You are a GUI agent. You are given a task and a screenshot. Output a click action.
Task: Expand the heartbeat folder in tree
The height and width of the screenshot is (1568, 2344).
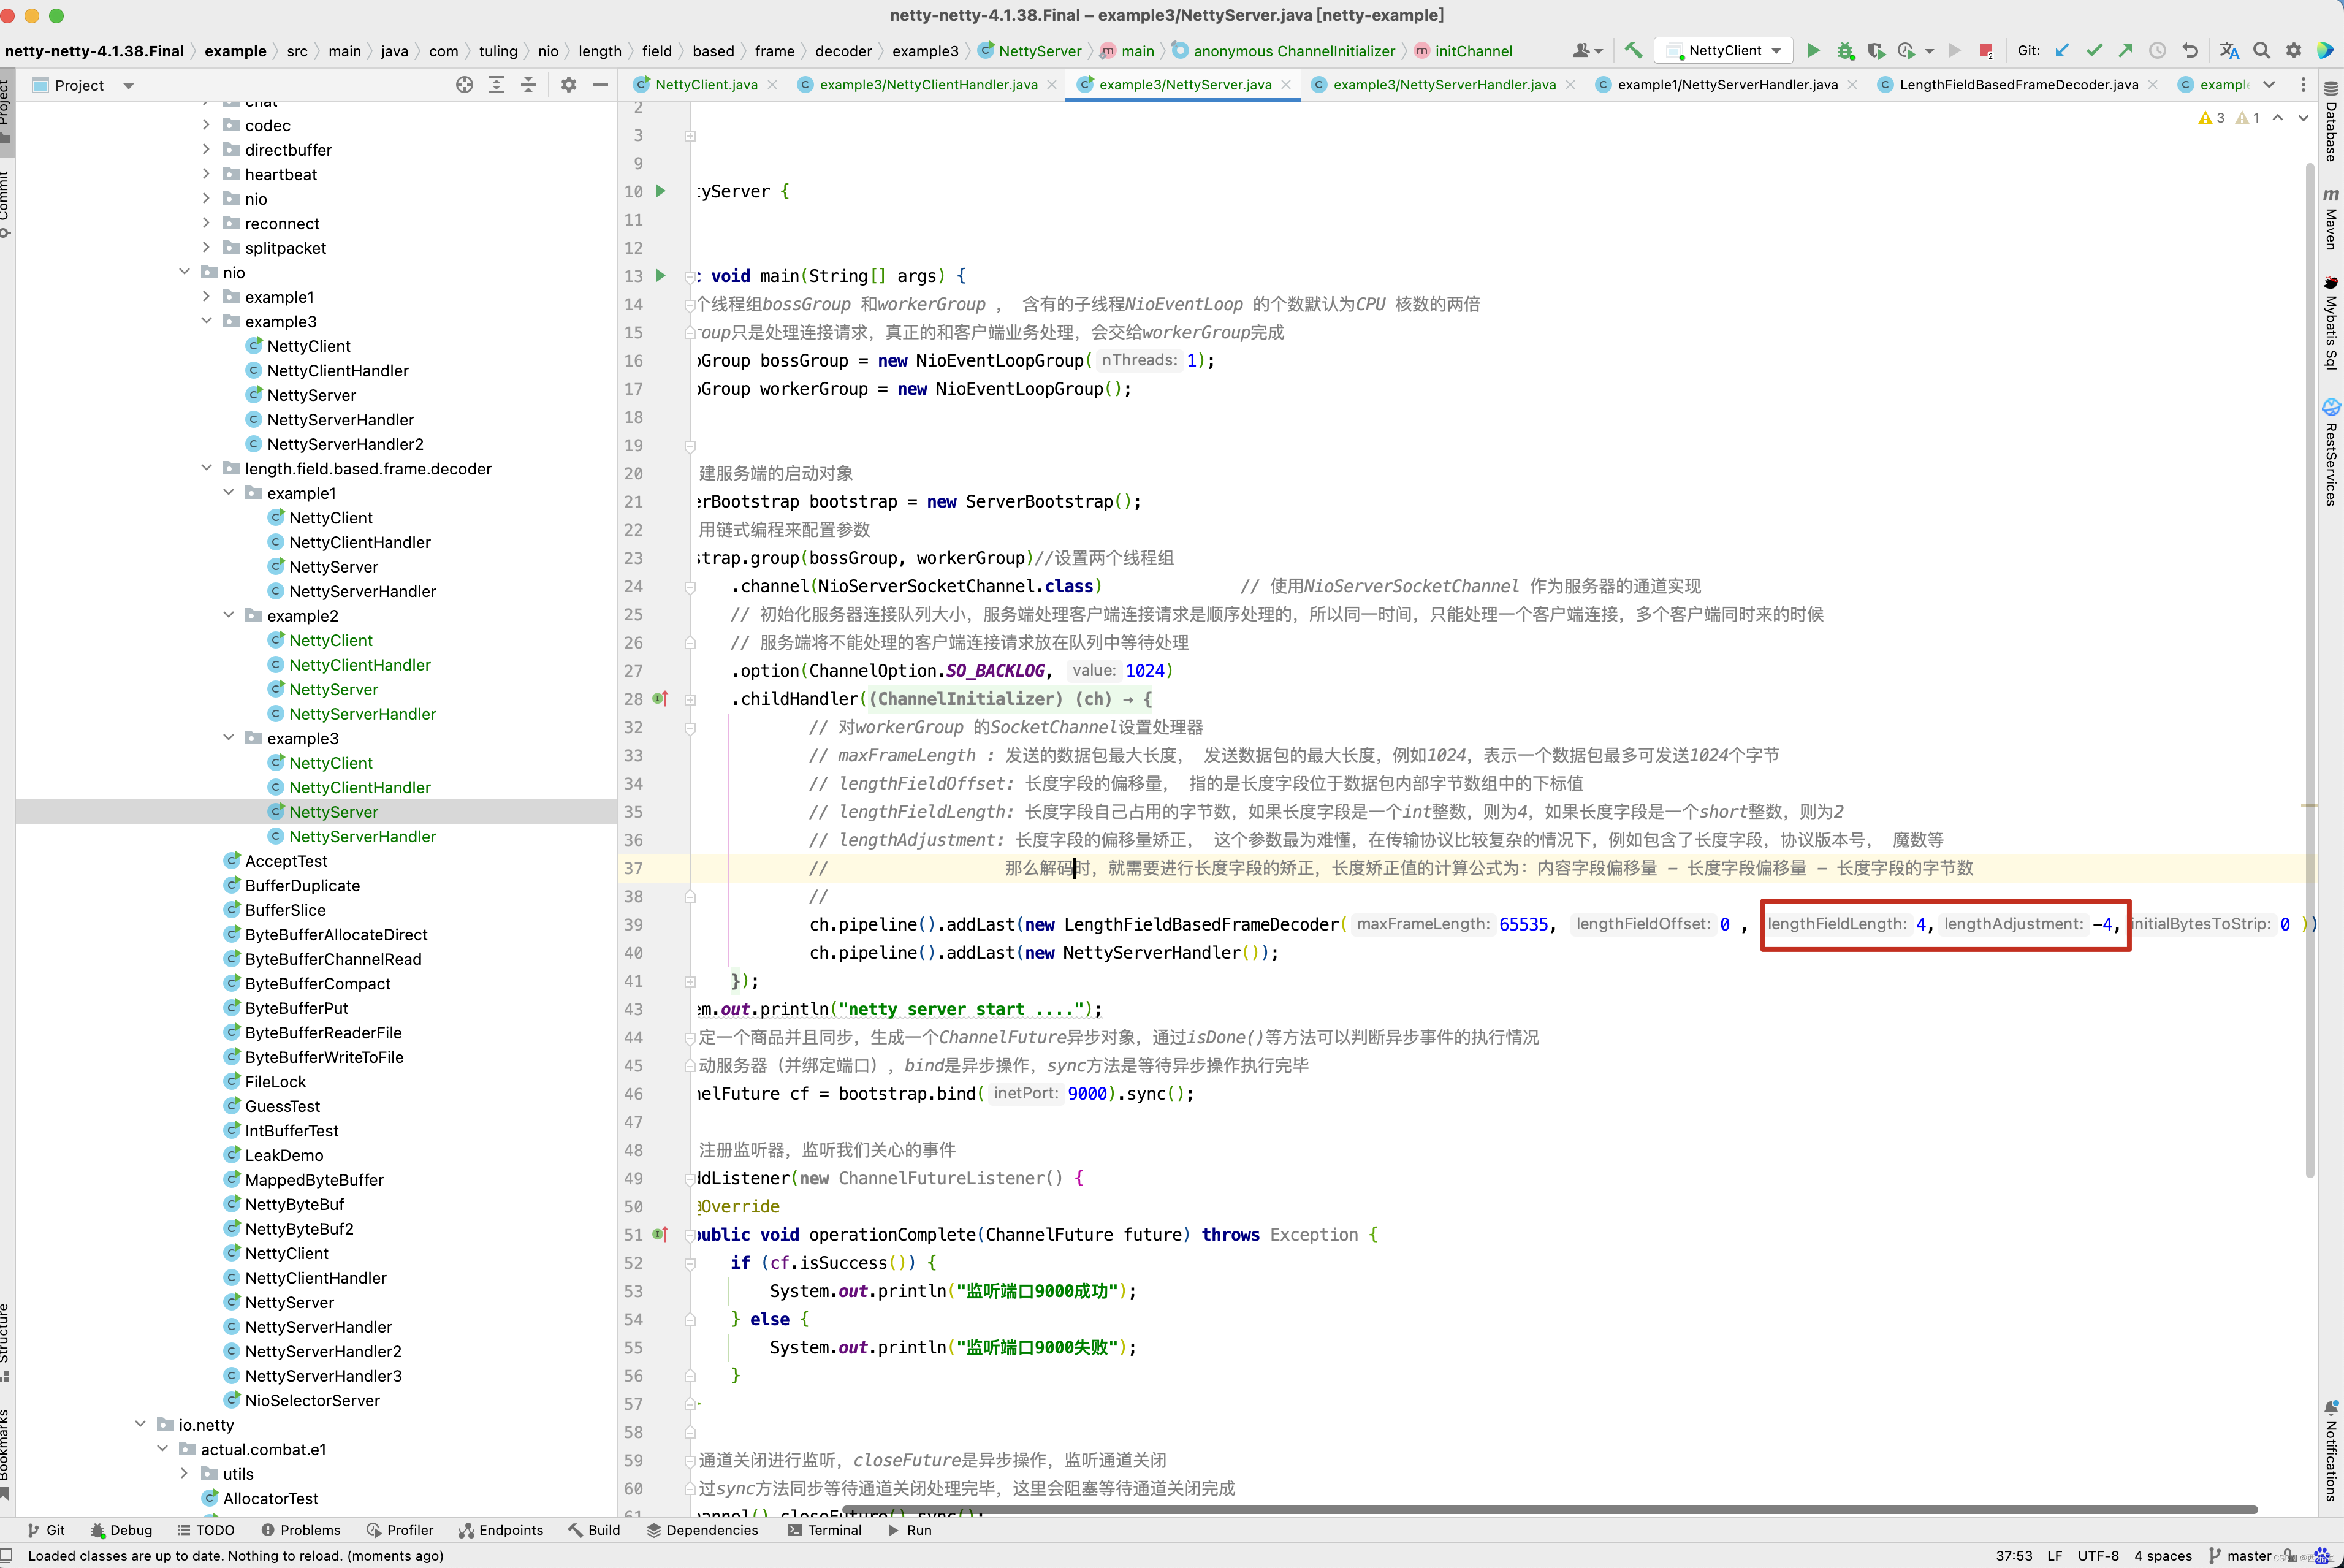(207, 174)
